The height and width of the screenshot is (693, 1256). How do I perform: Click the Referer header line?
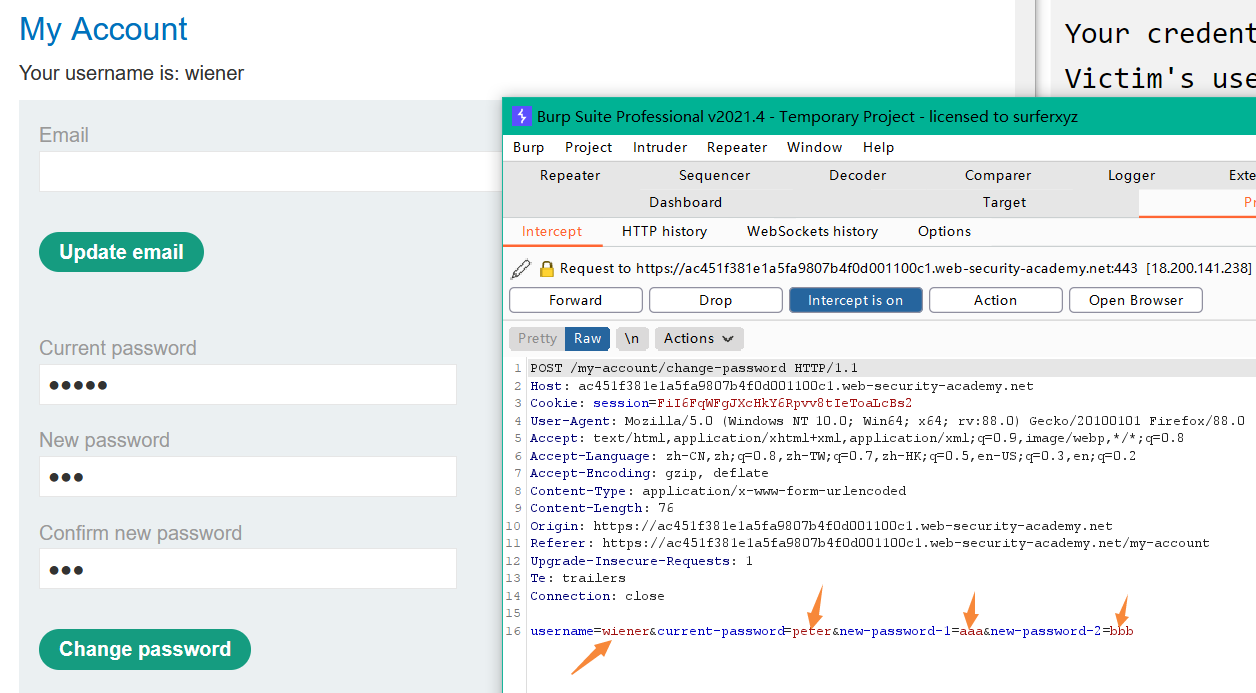tap(870, 543)
